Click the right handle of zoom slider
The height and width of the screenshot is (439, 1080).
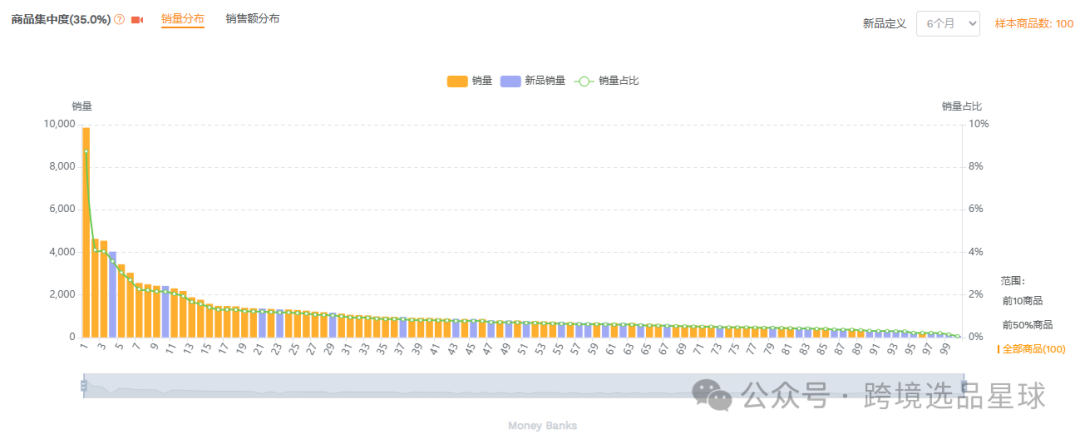coord(963,386)
